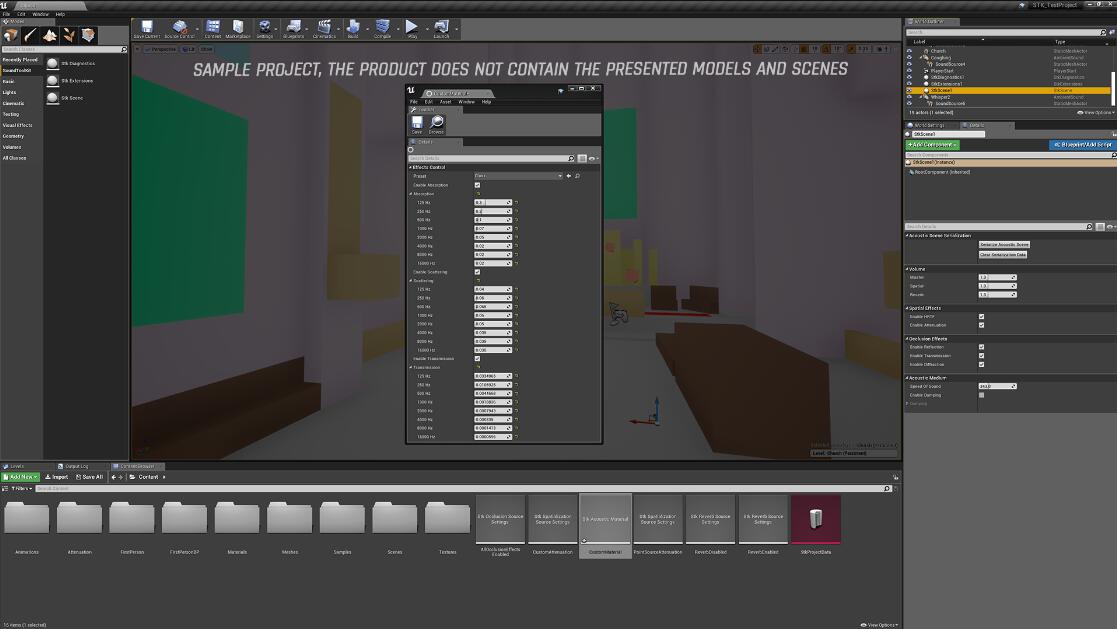Select the CustomMaterial asset thumbnail
Viewport: 1117px width, 629px height.
click(605, 520)
